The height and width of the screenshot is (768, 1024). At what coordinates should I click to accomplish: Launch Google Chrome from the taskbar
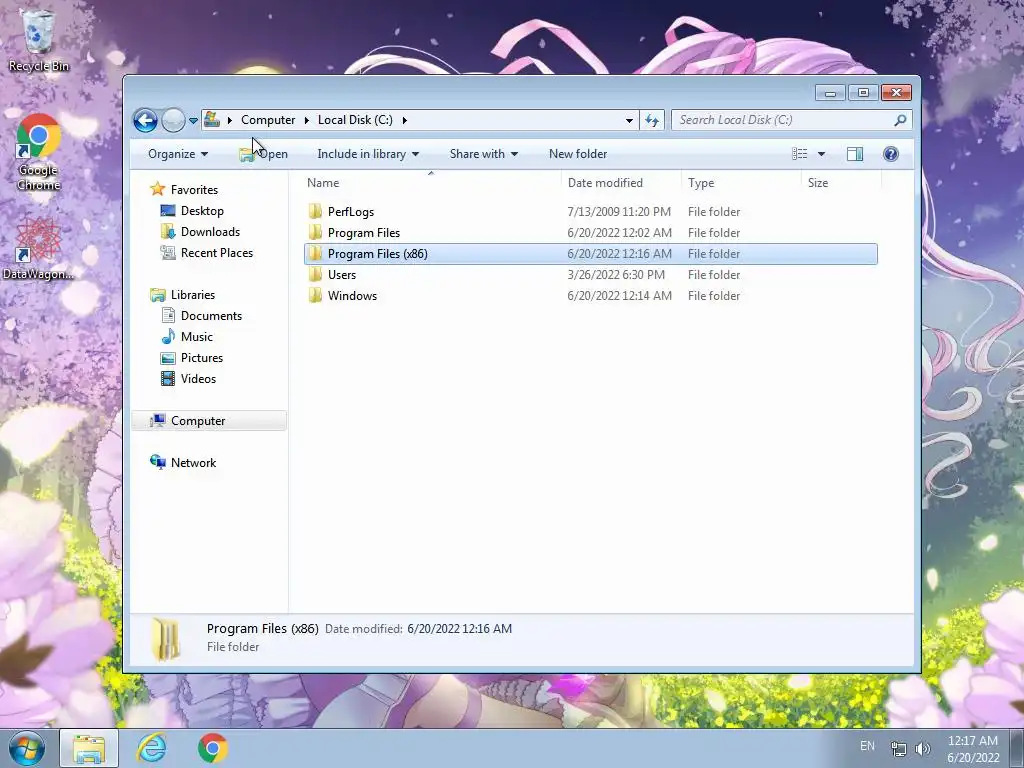(212, 748)
